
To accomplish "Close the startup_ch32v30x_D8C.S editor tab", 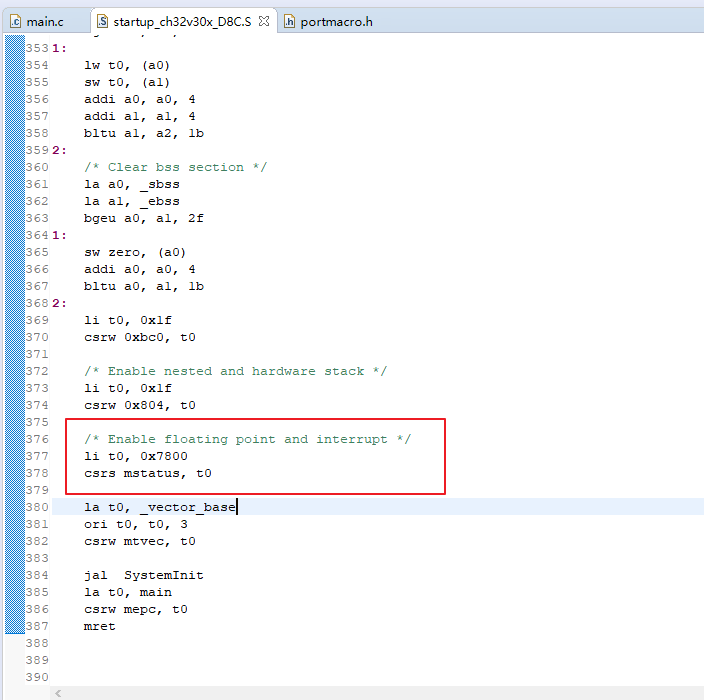I will [x=263, y=21].
